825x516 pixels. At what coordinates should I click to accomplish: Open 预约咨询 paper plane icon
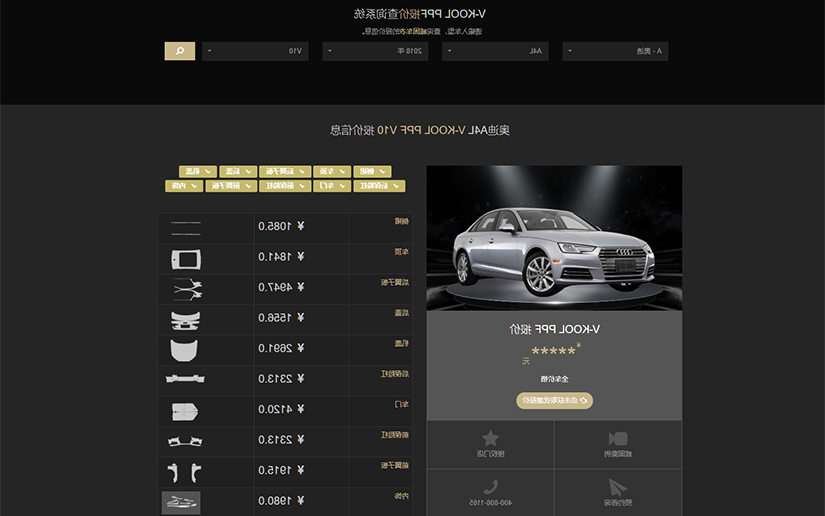tap(618, 488)
